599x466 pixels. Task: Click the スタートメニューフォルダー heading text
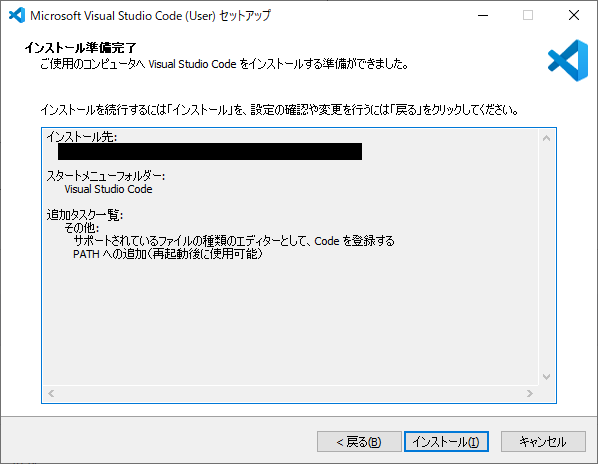(x=105, y=176)
